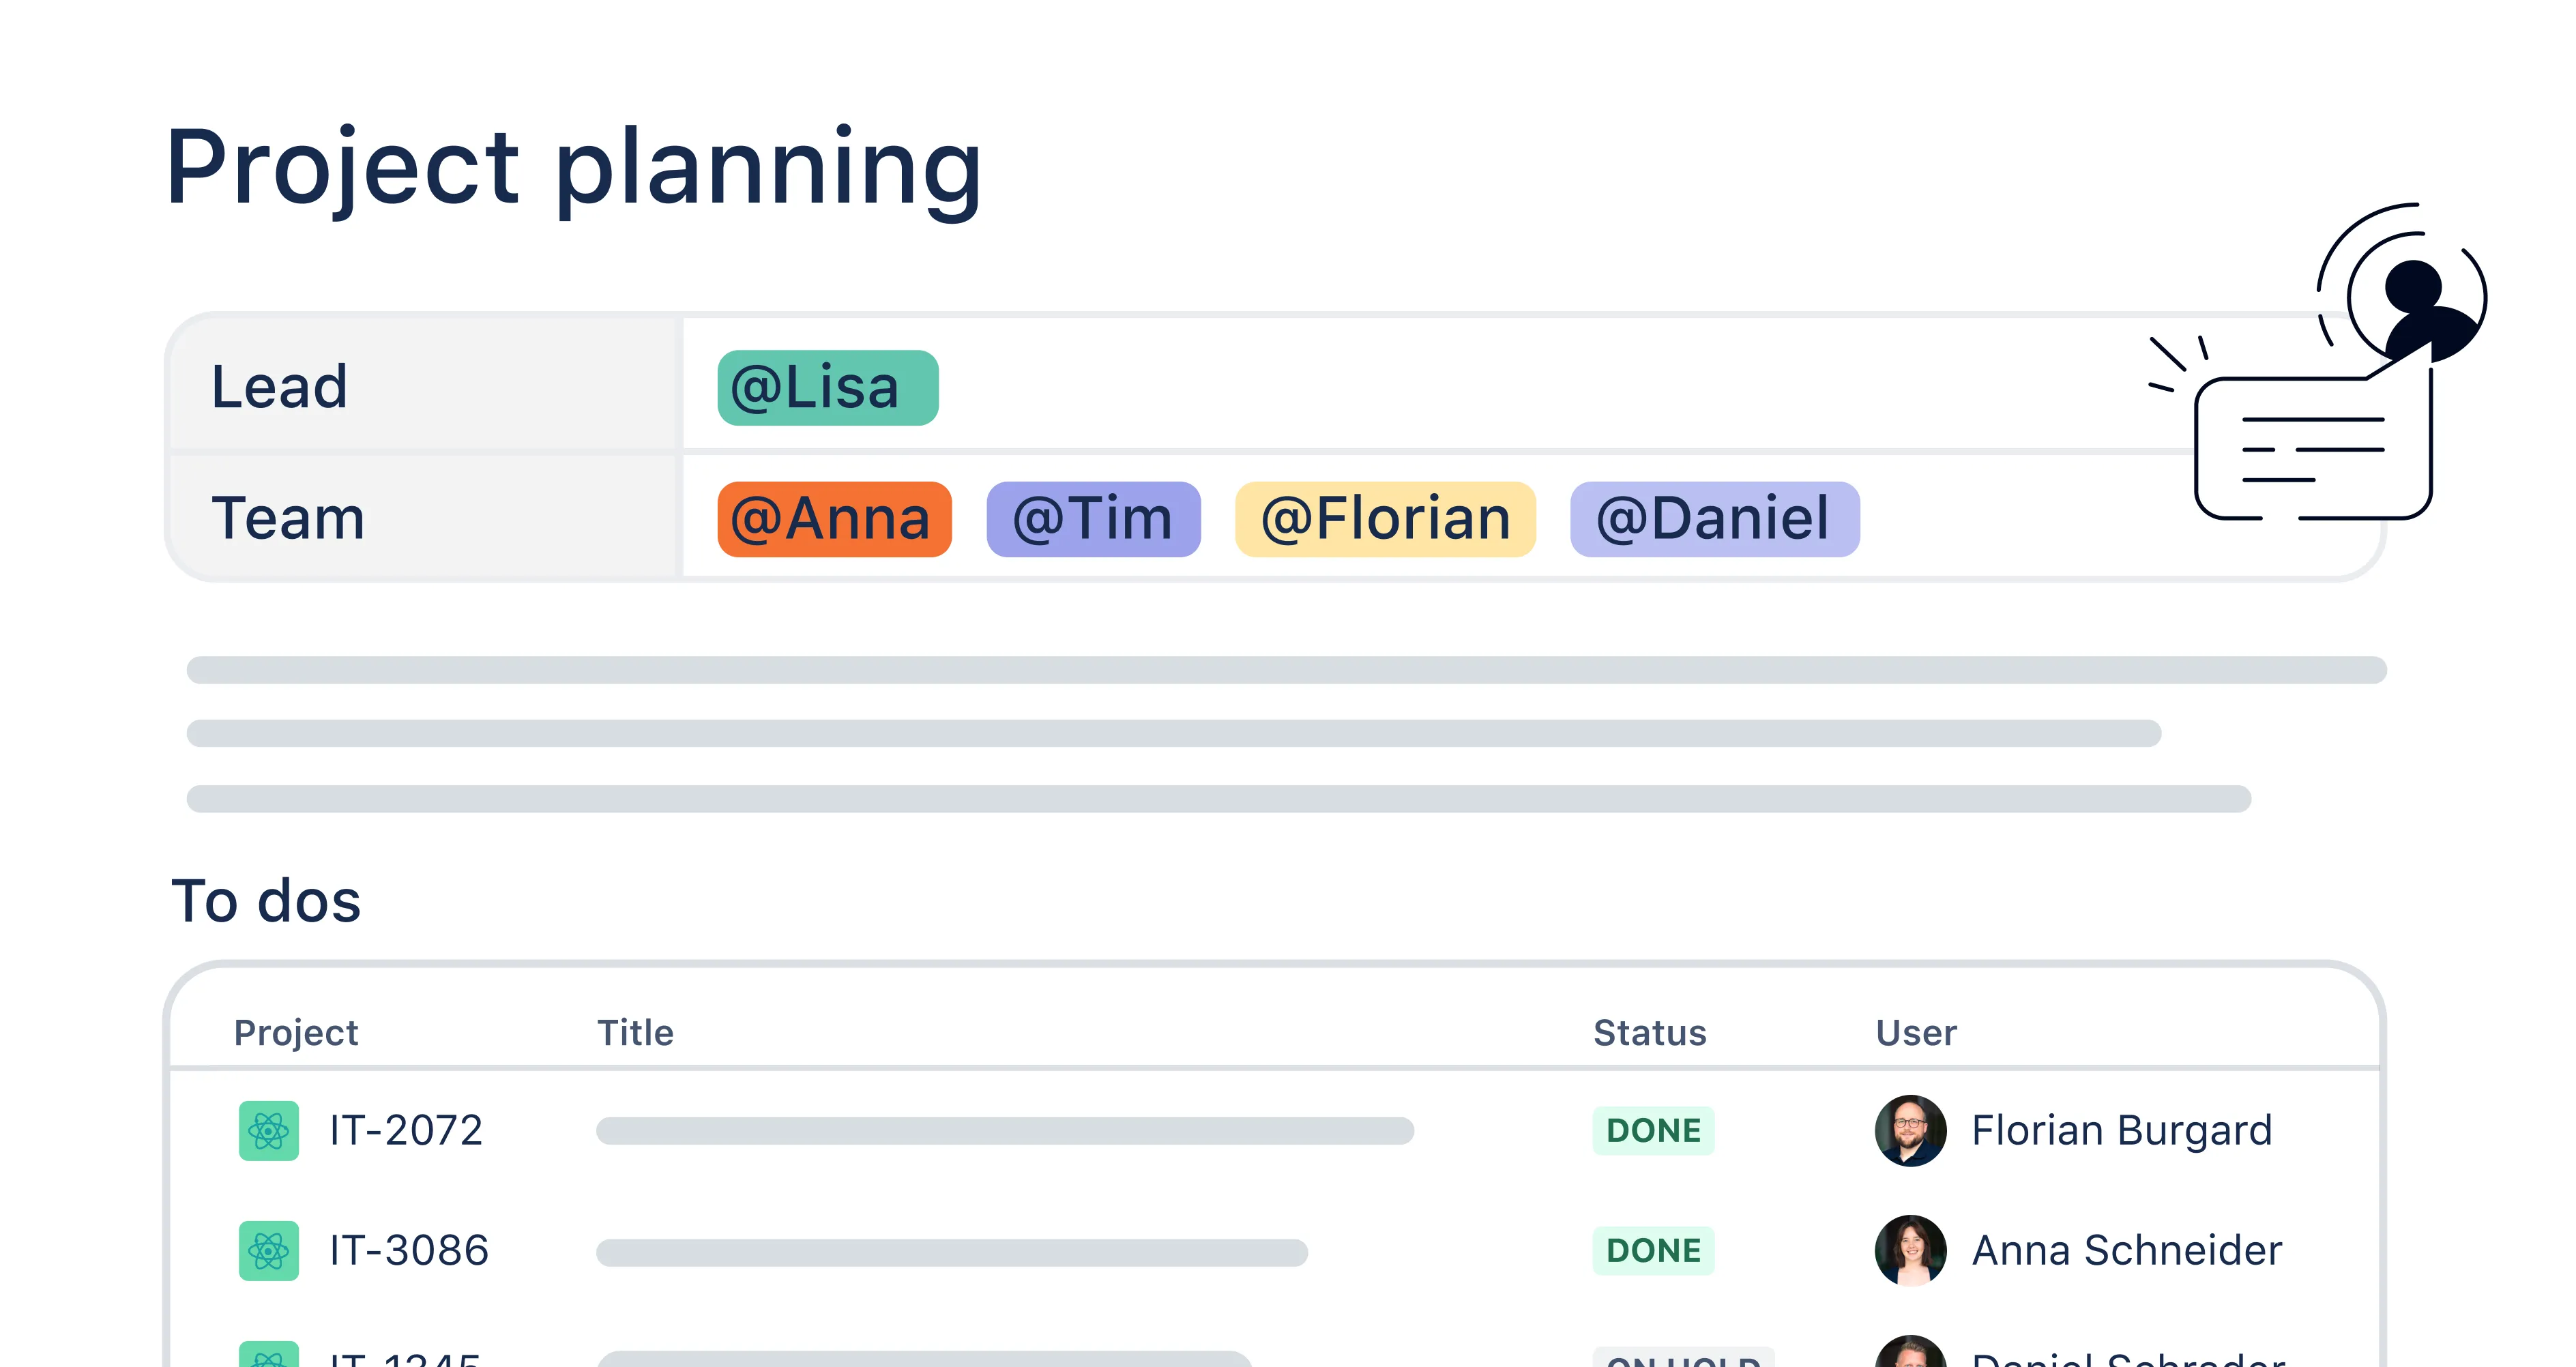Viewport: 2576px width, 1367px height.
Task: Click the DONE status of IT-3086
Action: point(1653,1250)
